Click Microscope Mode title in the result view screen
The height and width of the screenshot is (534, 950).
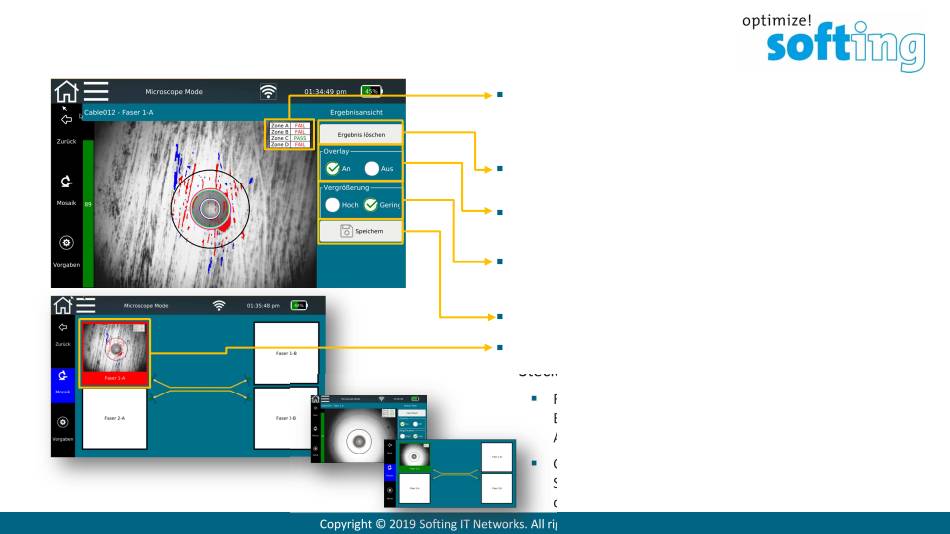pos(174,92)
